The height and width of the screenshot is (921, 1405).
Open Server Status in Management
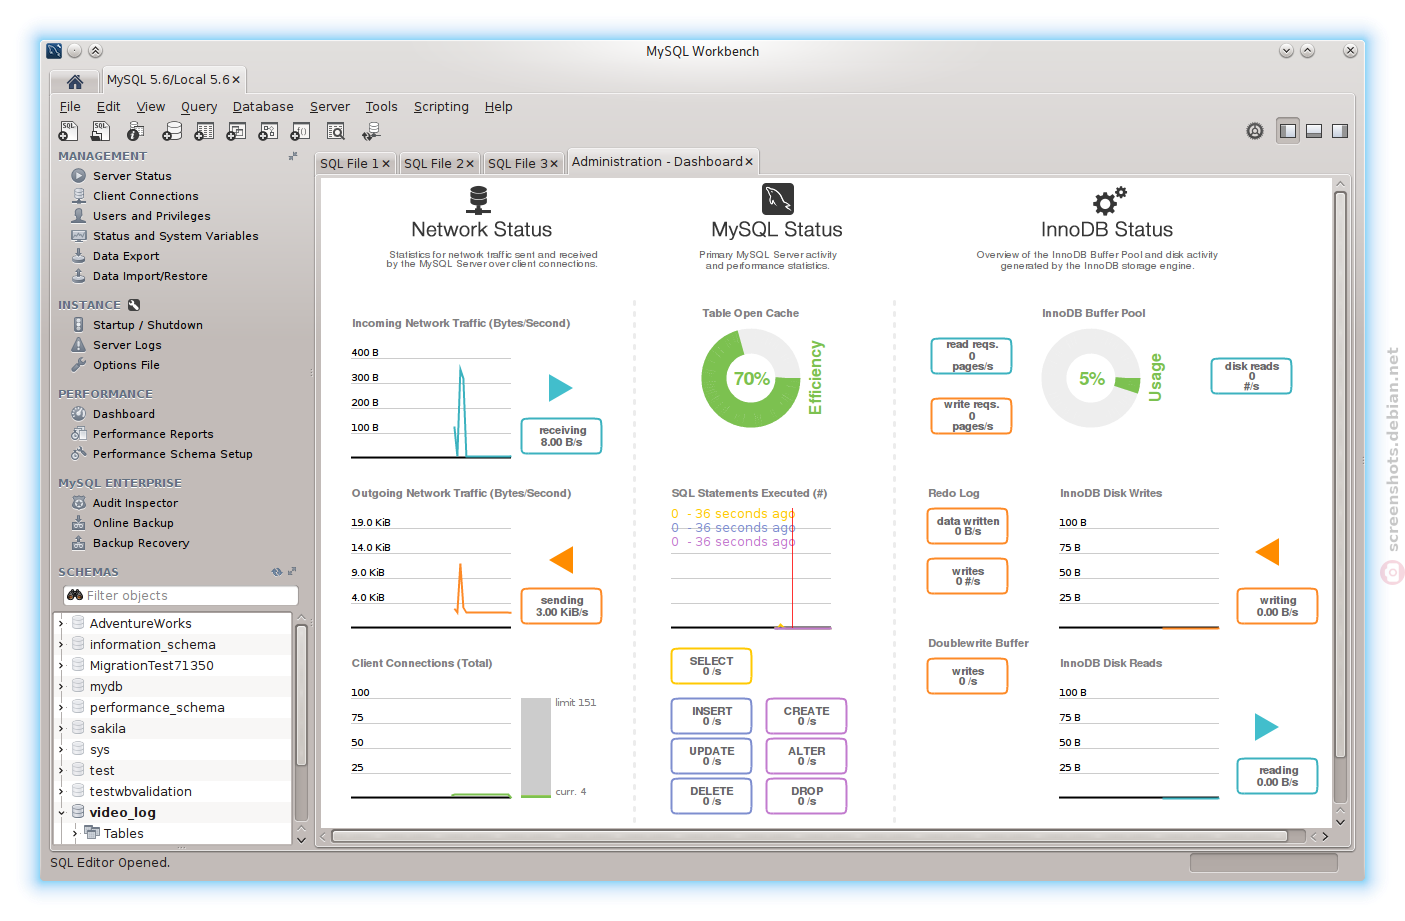coord(132,176)
